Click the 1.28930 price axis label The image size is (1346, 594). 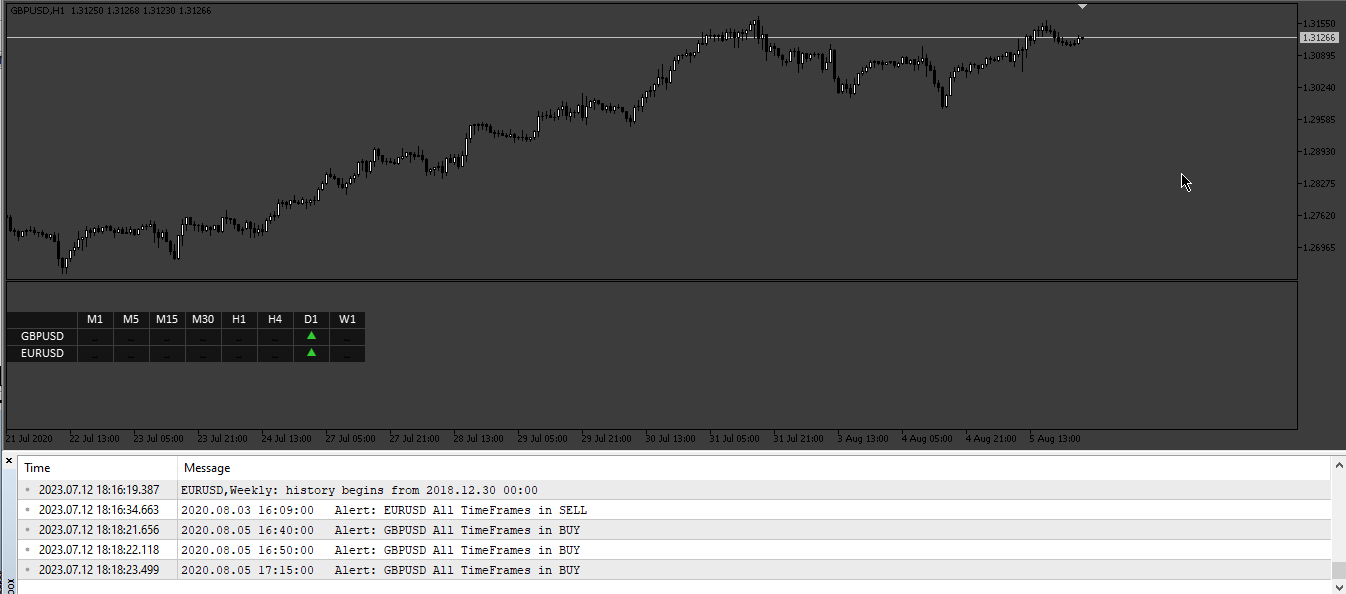(x=1320, y=151)
